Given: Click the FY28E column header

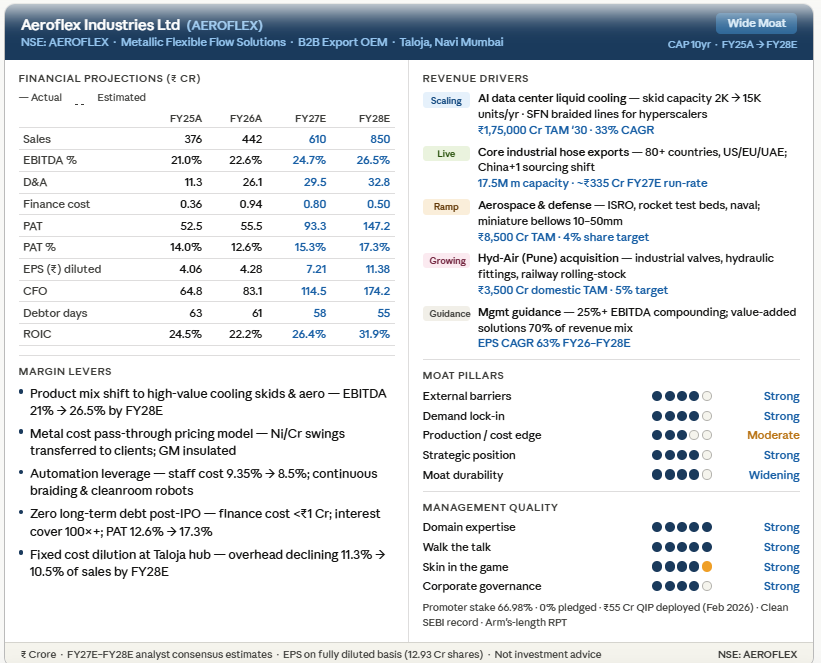Looking at the screenshot, I should click(x=374, y=118).
